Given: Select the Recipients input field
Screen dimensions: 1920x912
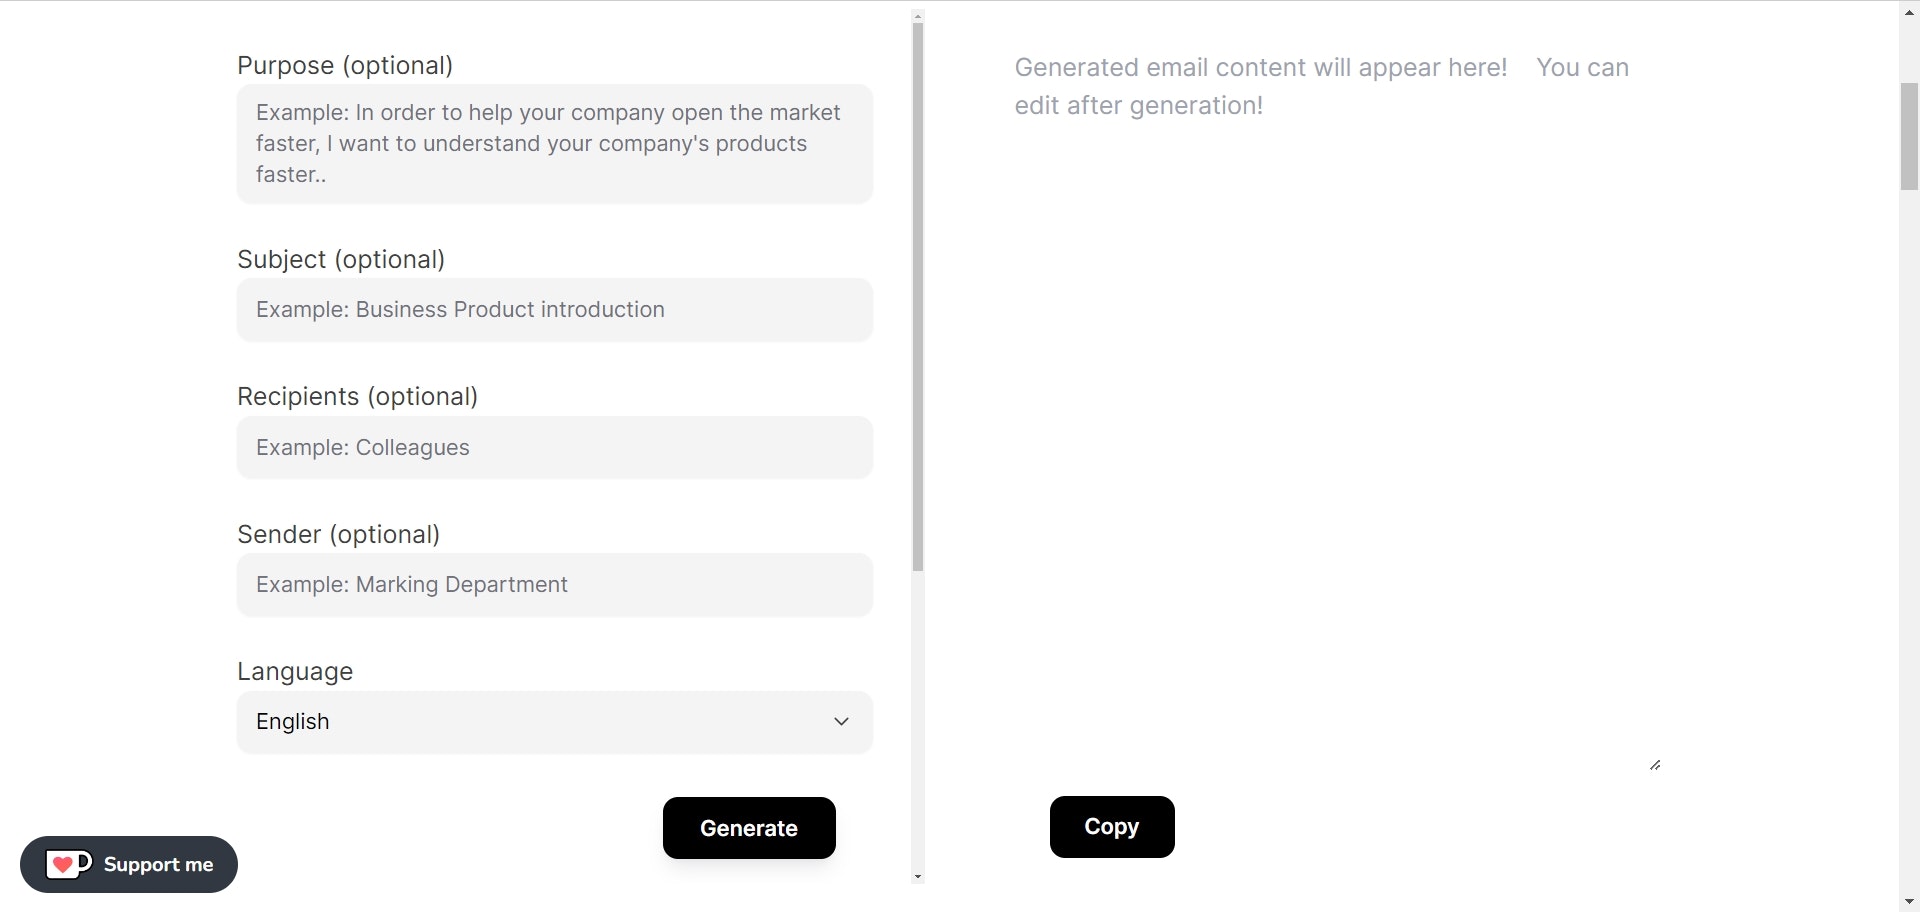Looking at the screenshot, I should click(554, 447).
